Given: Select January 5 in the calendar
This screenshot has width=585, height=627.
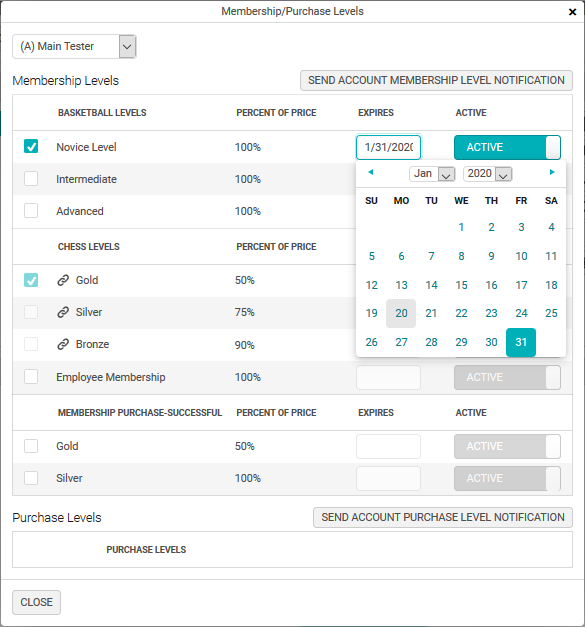Looking at the screenshot, I should 371,256.
